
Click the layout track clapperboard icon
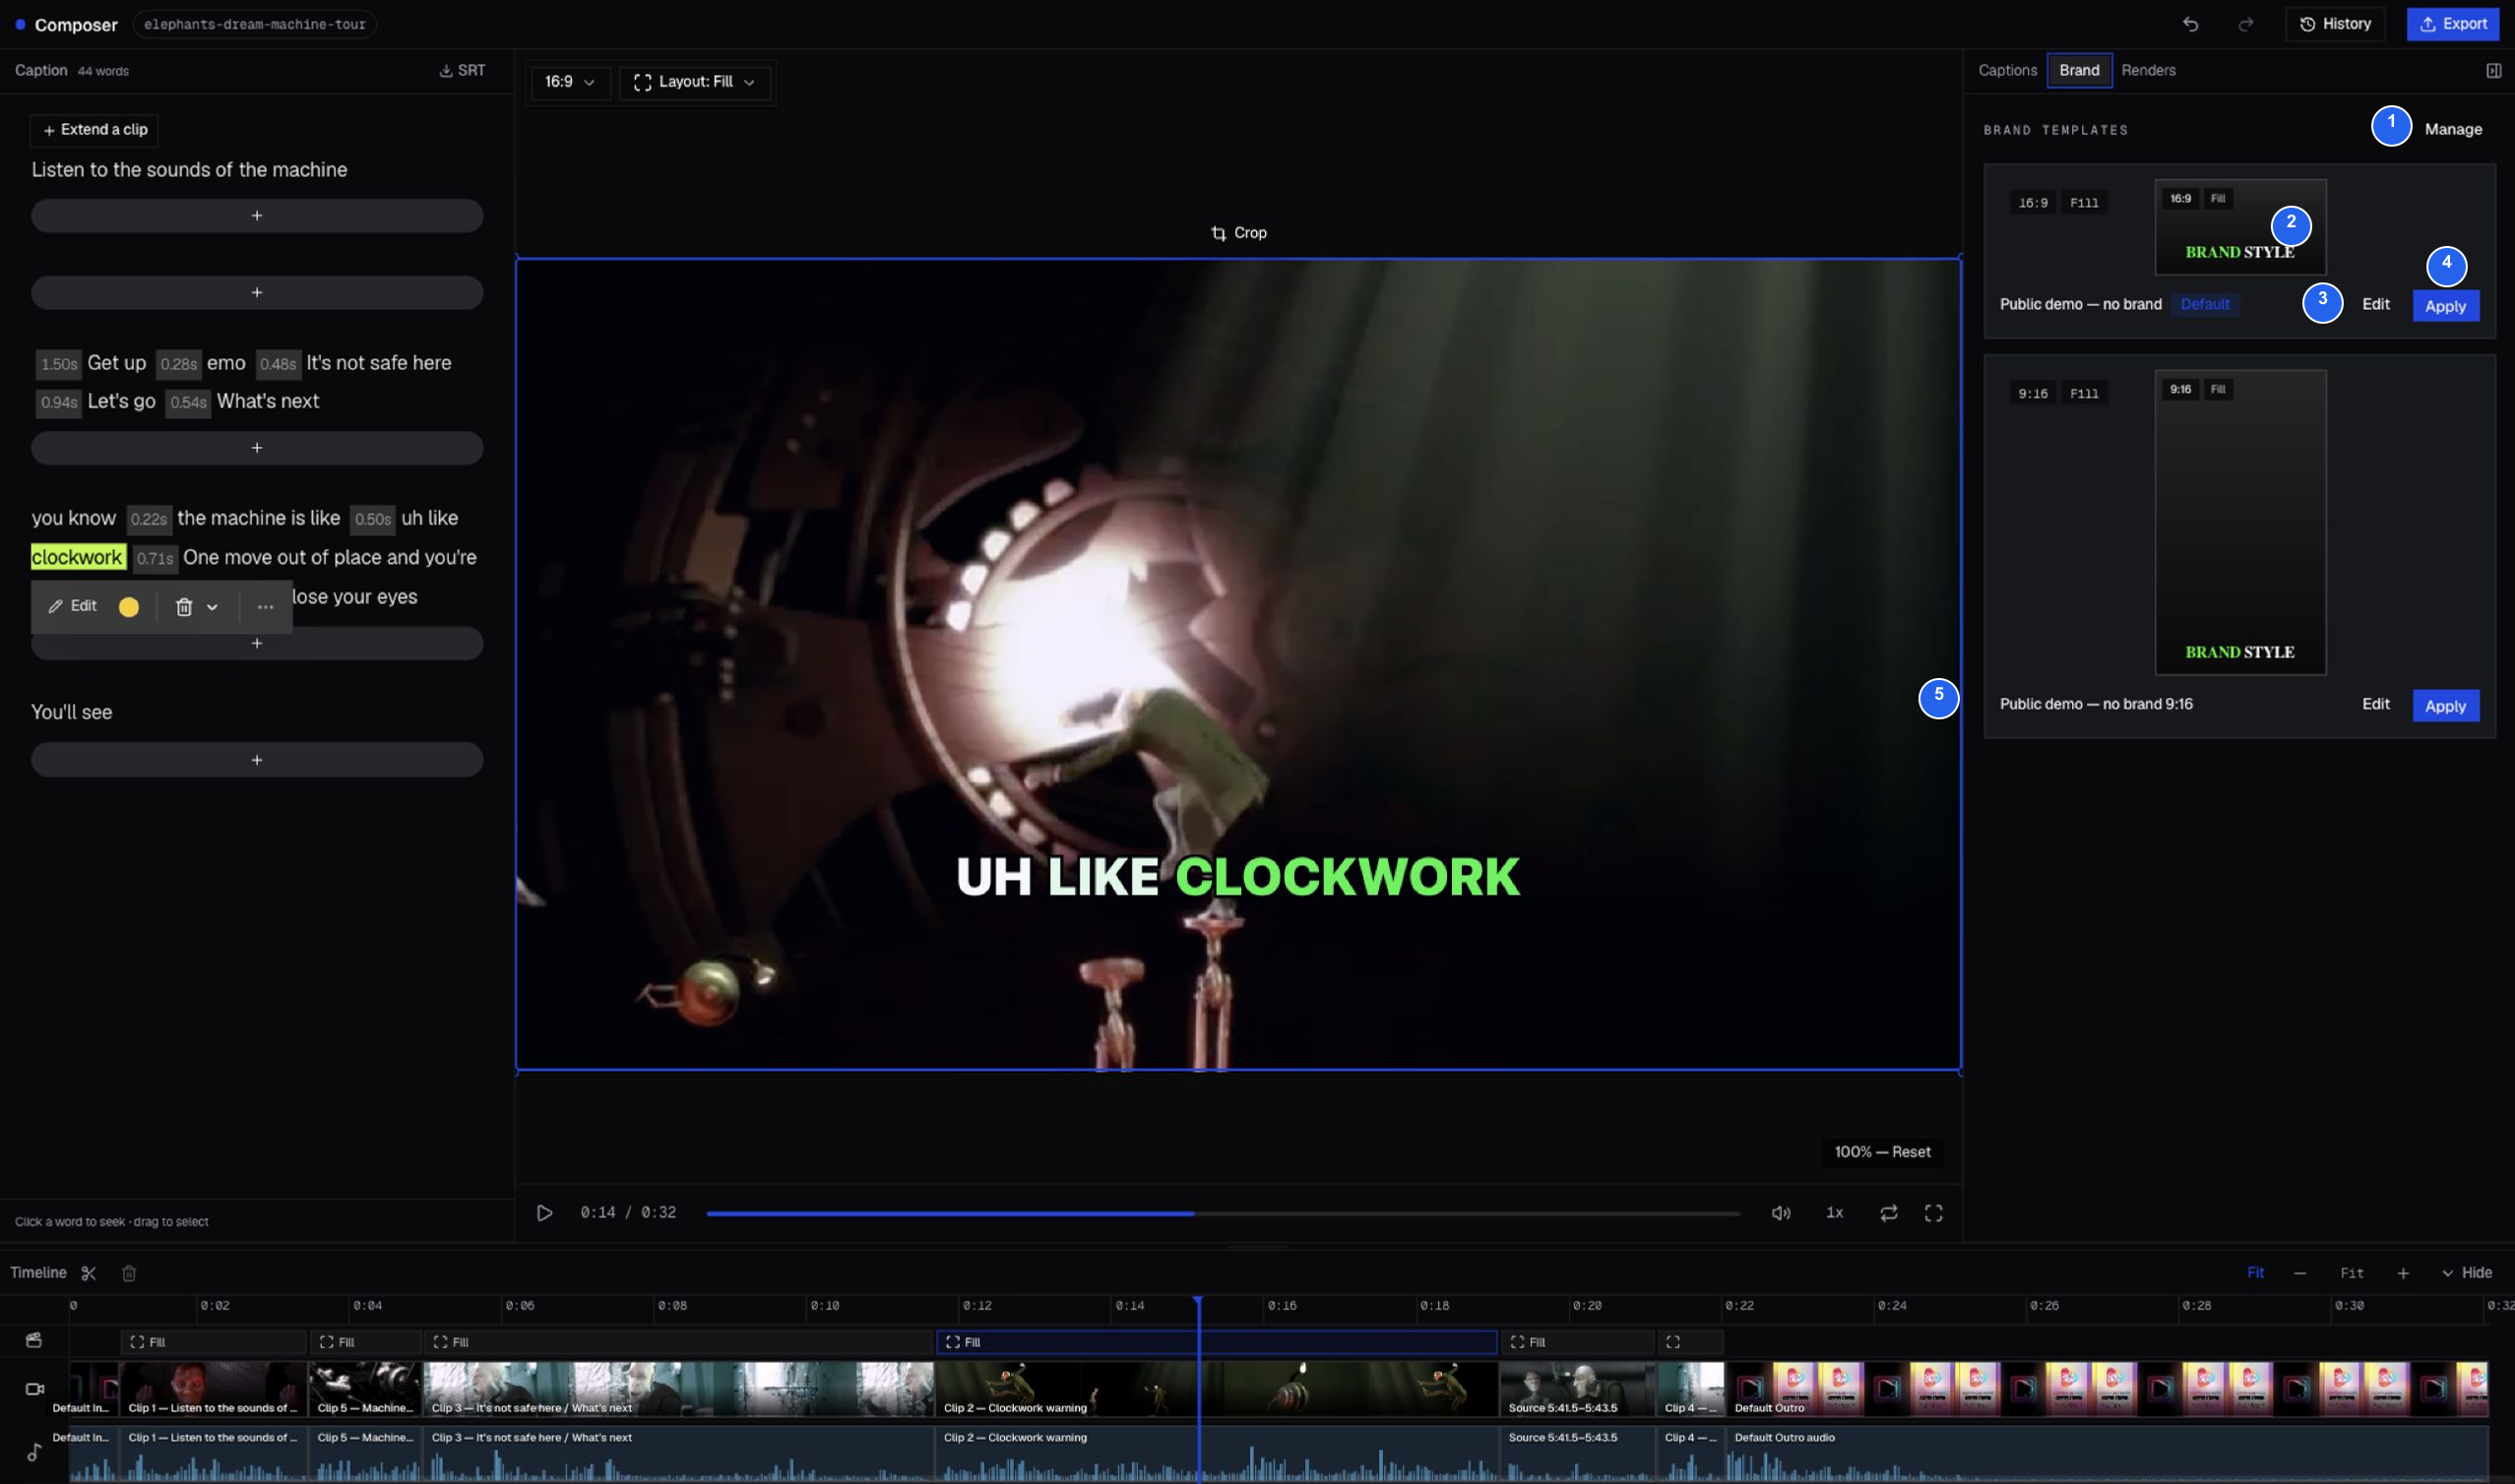point(34,1340)
